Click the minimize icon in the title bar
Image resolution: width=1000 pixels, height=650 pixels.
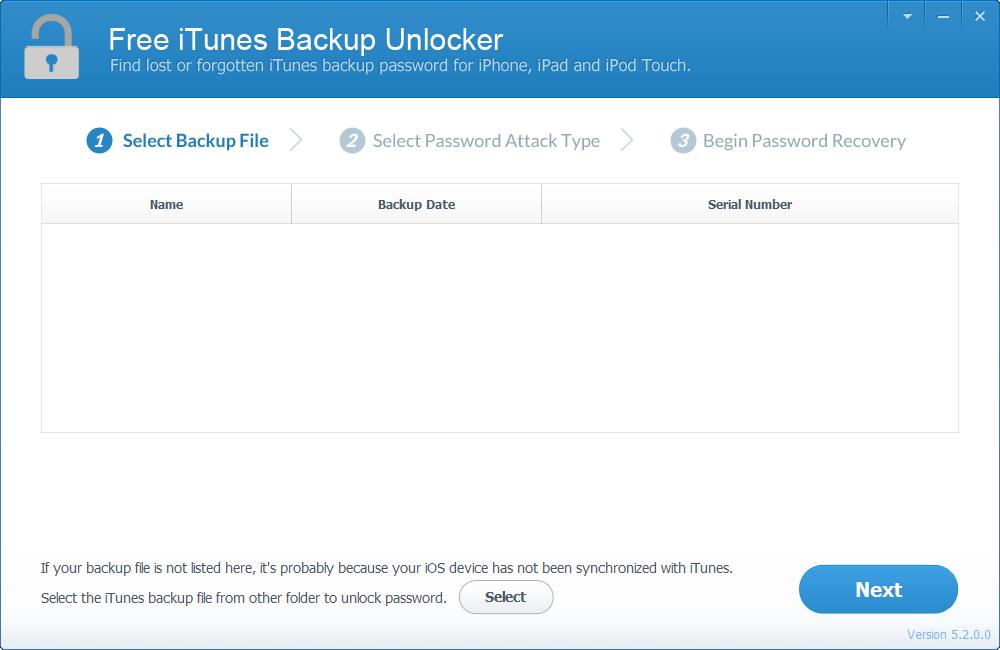point(941,15)
